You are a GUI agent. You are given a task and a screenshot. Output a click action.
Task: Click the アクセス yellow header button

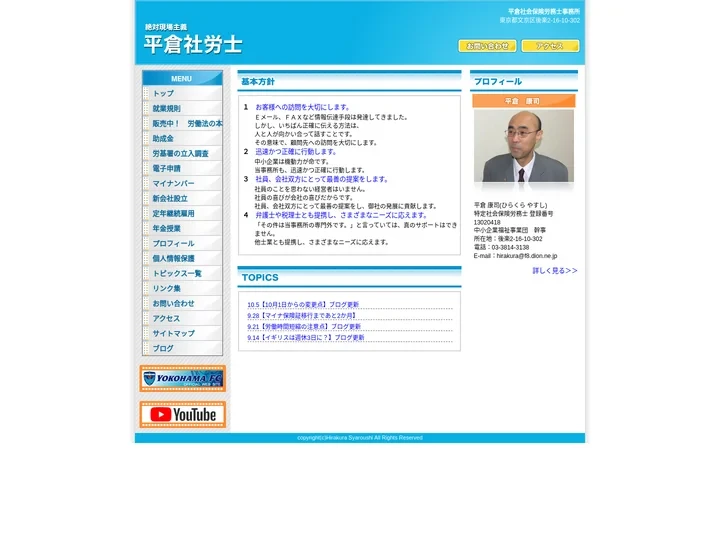(x=550, y=46)
